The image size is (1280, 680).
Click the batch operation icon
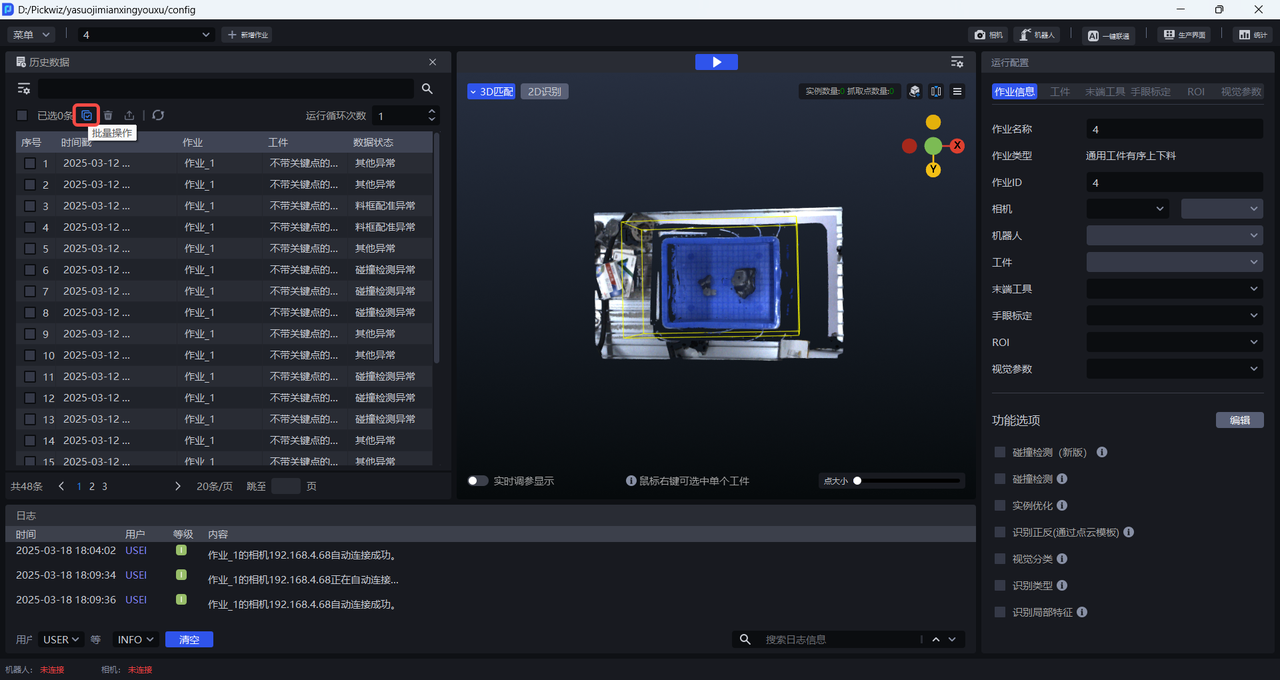click(86, 116)
